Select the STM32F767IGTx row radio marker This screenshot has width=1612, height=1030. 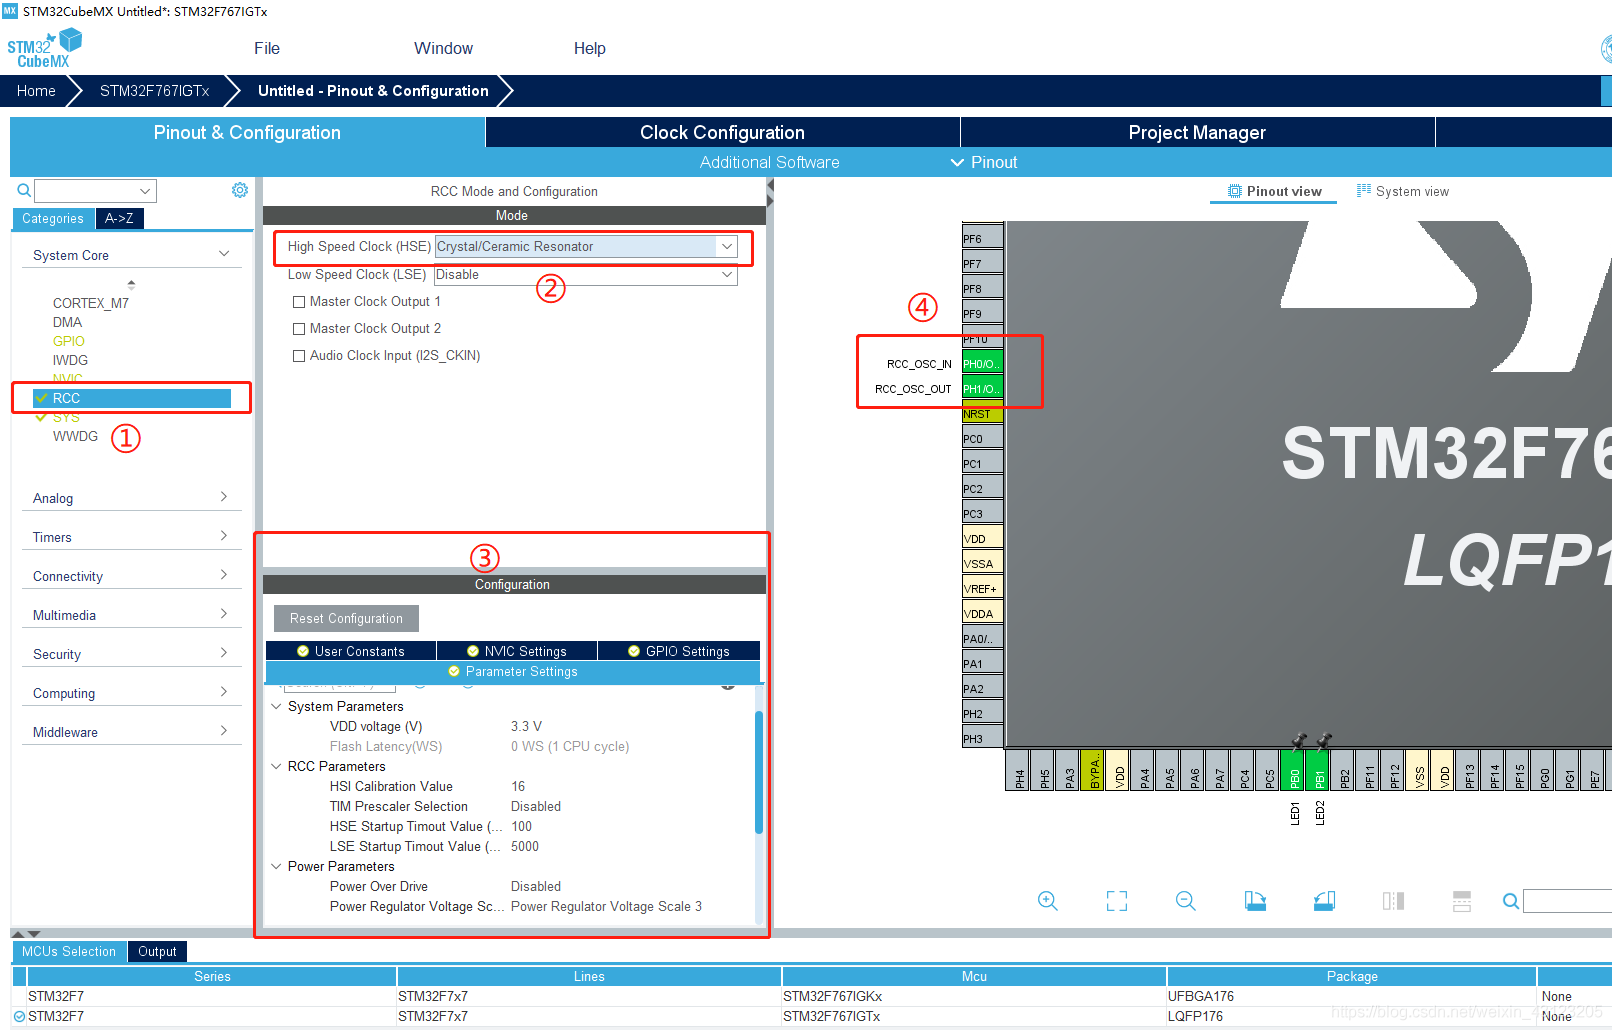point(19,1016)
